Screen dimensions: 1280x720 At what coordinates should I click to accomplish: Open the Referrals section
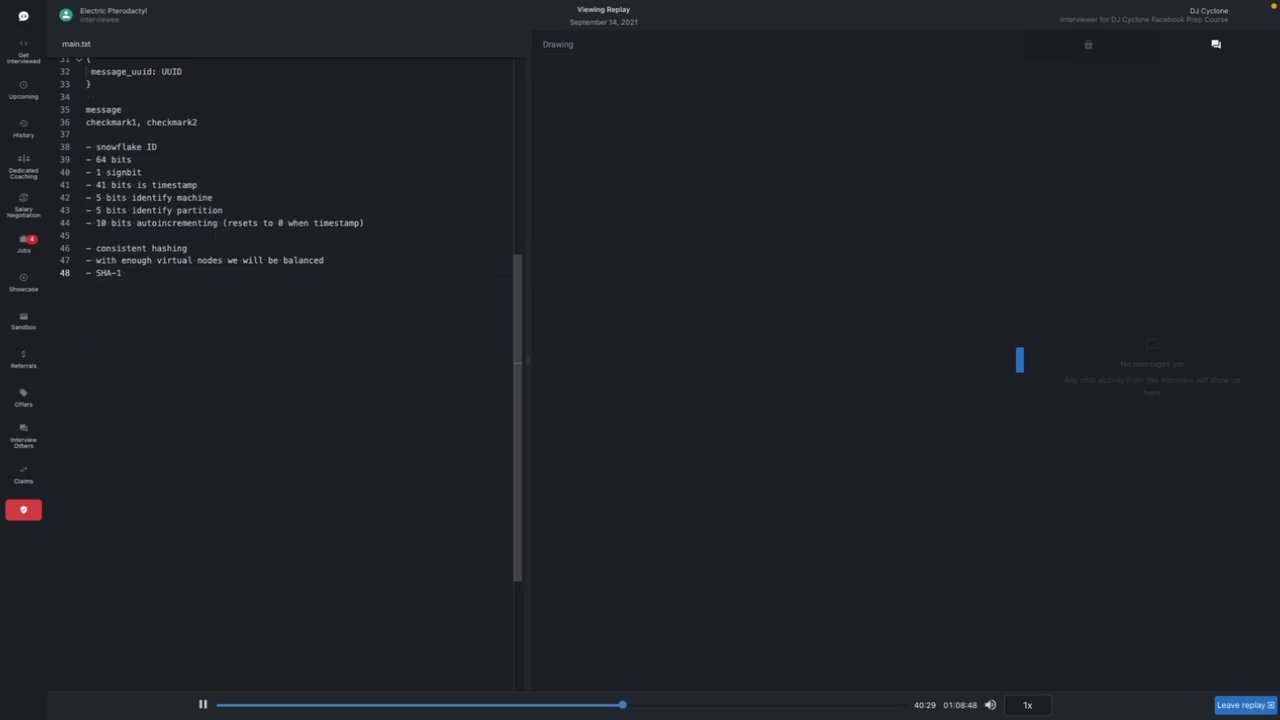(x=23, y=360)
